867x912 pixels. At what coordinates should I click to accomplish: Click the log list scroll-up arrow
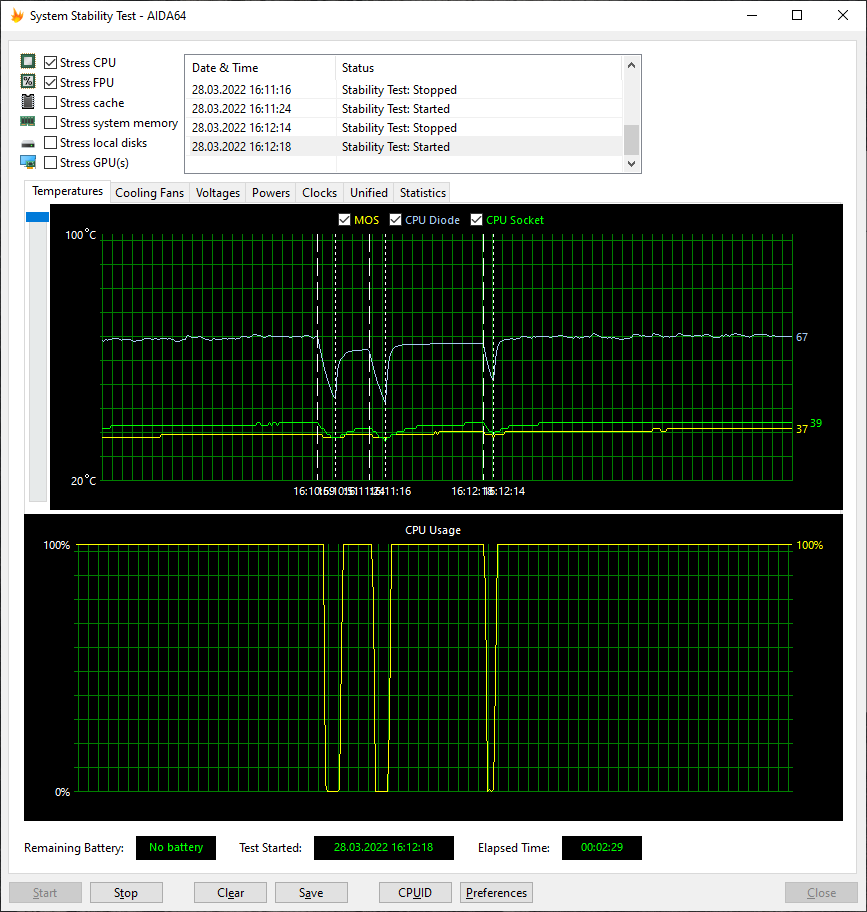pos(631,66)
